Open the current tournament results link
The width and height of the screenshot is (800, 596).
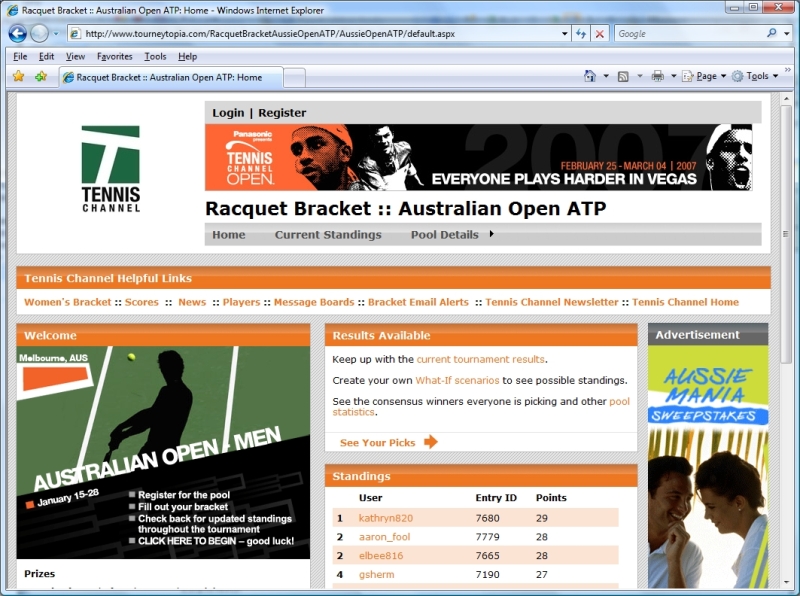[481, 359]
